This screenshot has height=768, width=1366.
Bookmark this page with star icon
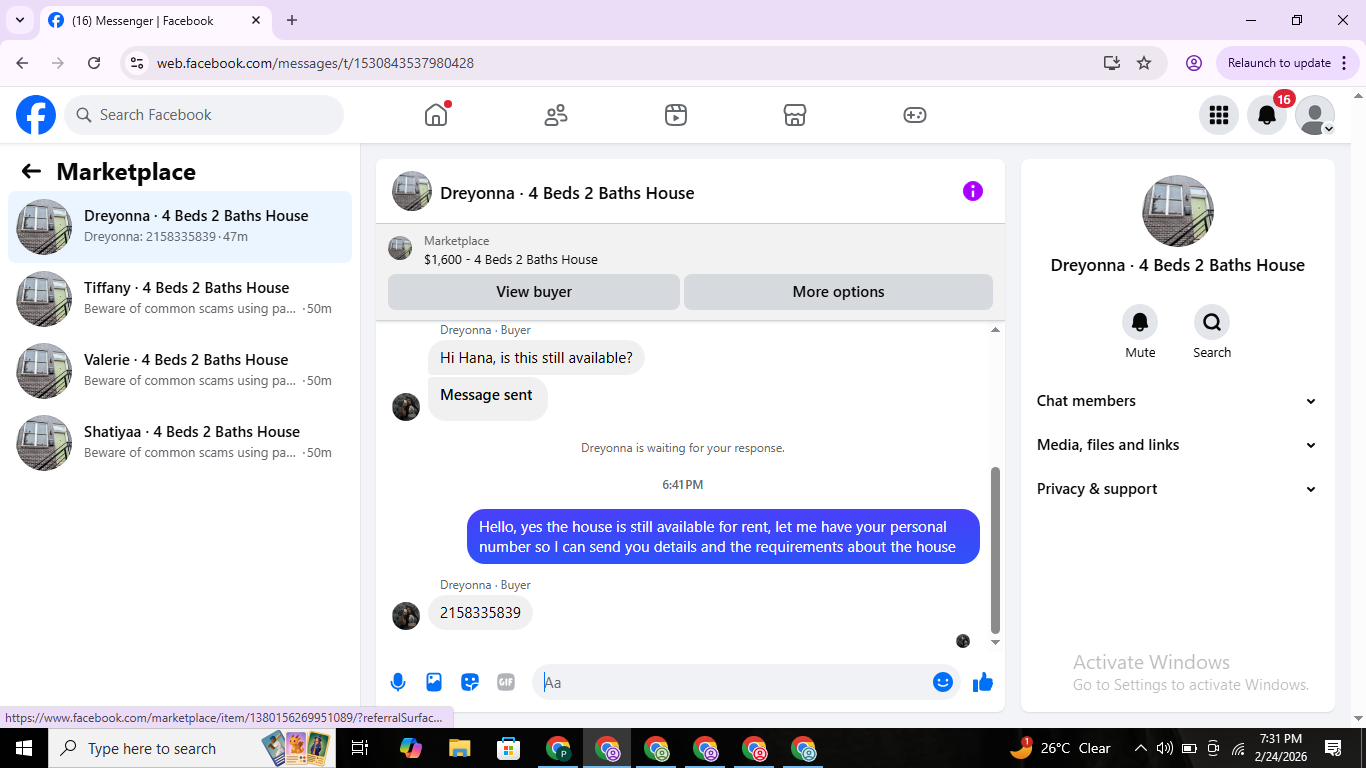pyautogui.click(x=1144, y=63)
